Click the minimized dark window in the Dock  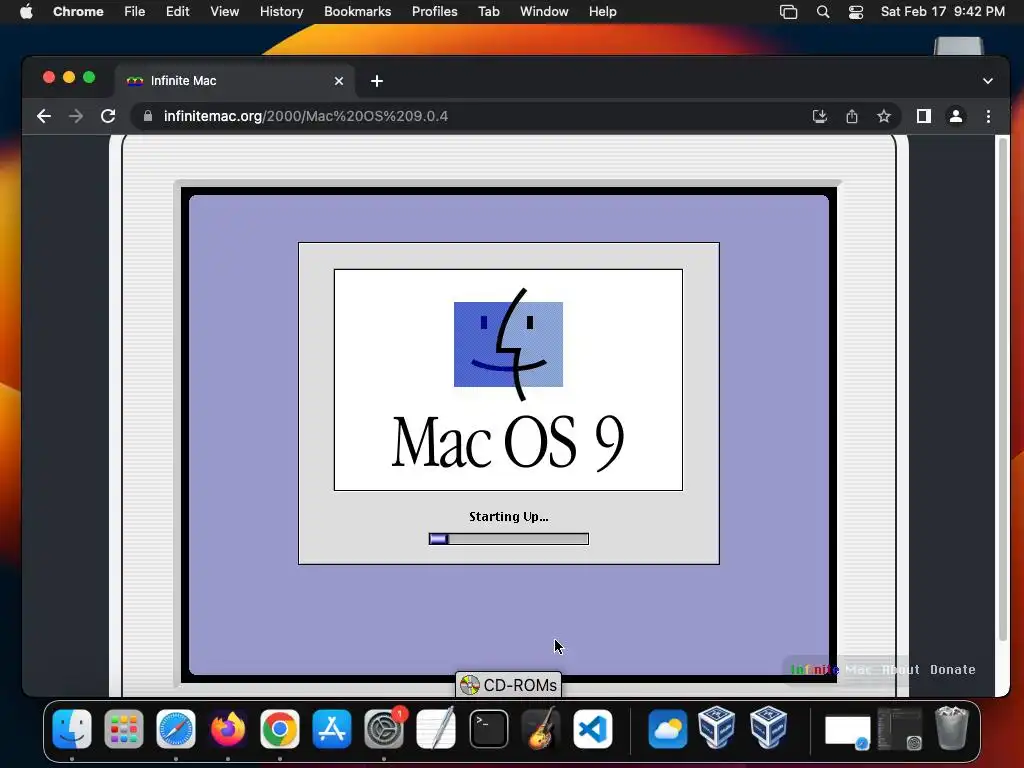click(899, 729)
